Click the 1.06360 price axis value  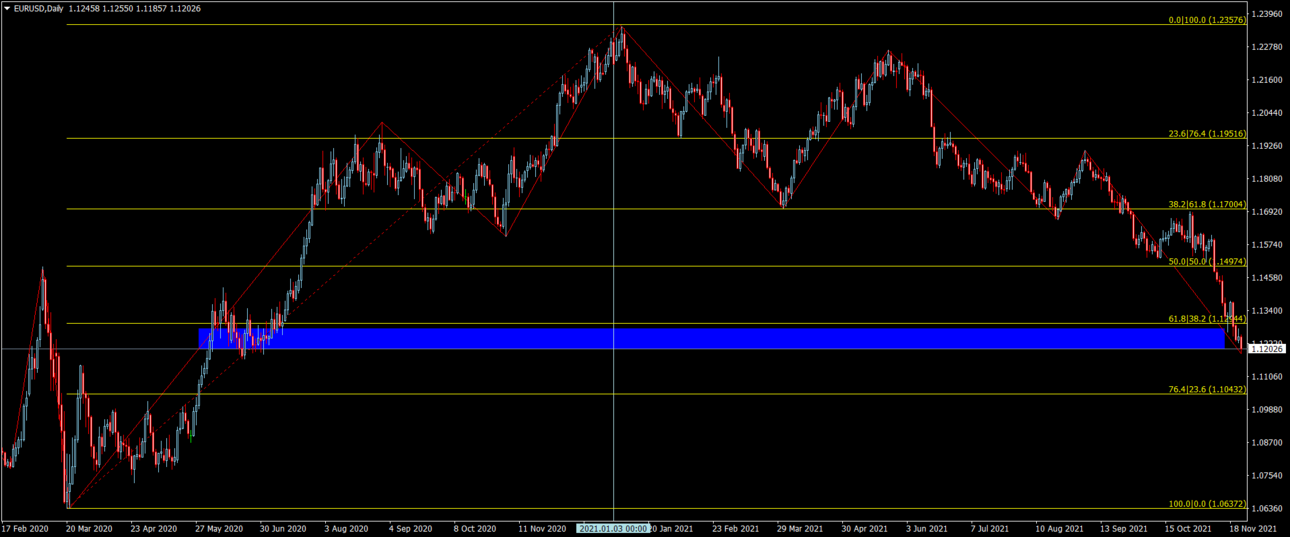pos(1268,509)
